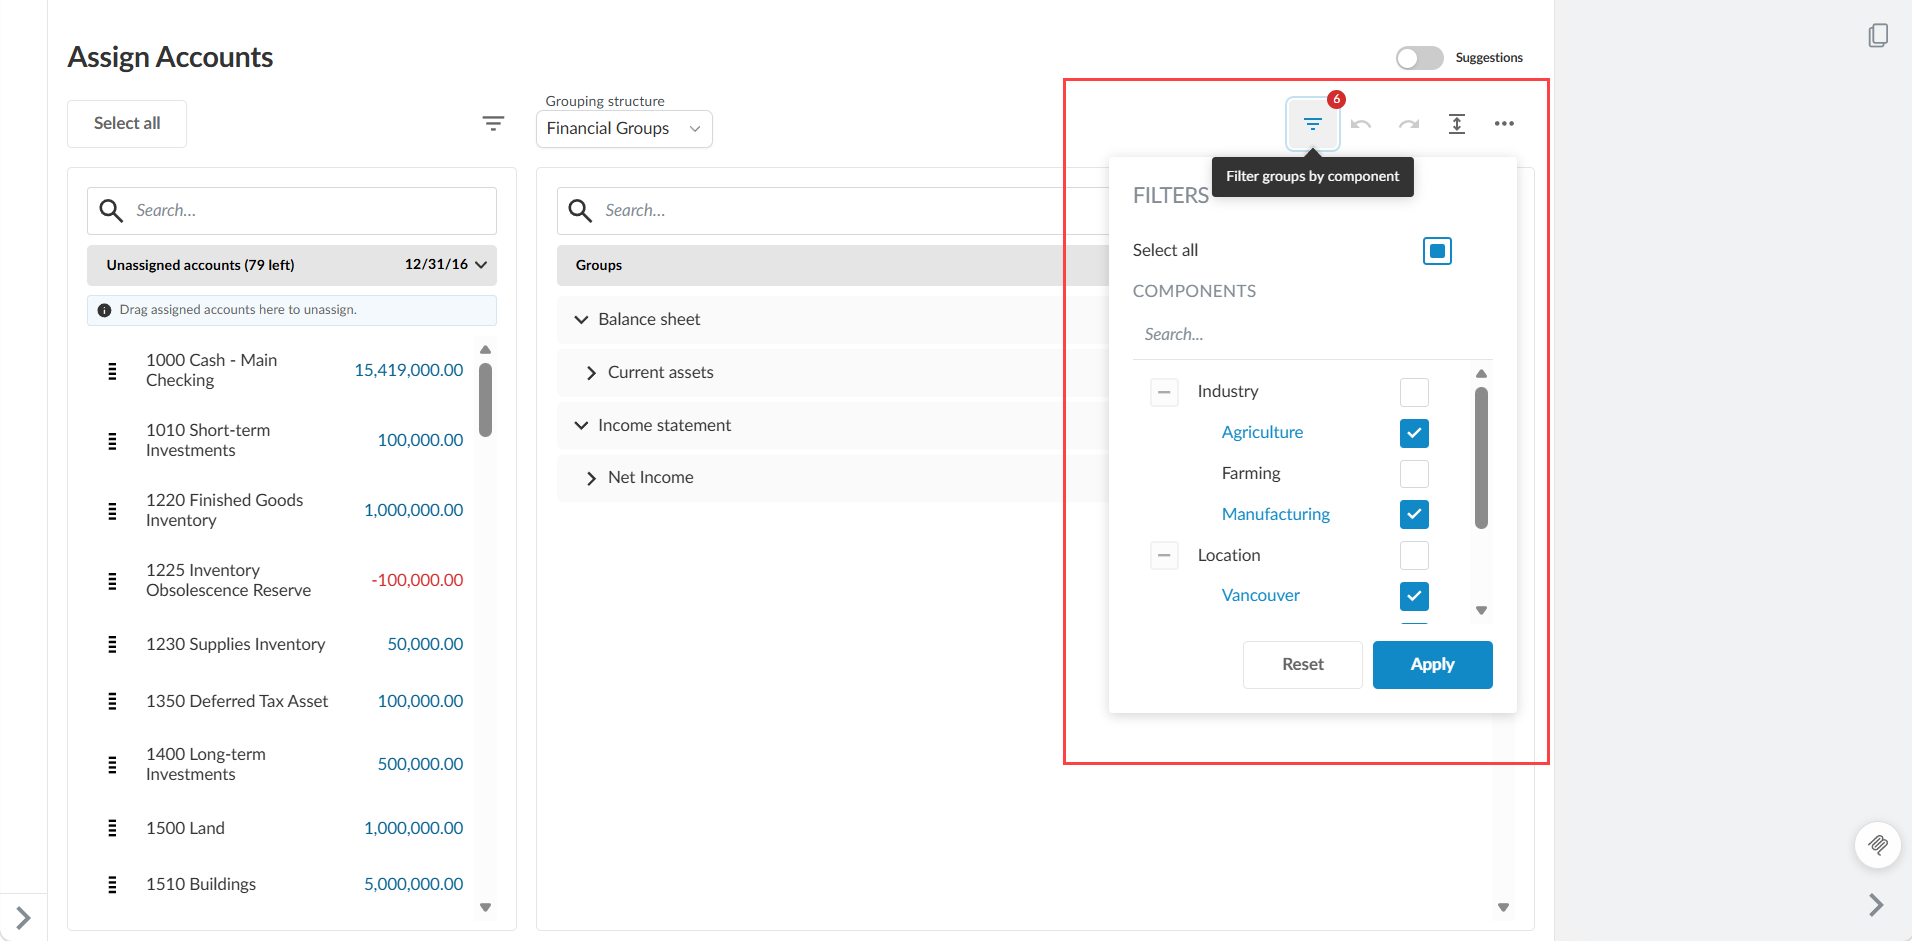The height and width of the screenshot is (941, 1912).
Task: Open the 12/31/16 date dropdown
Action: (x=446, y=265)
